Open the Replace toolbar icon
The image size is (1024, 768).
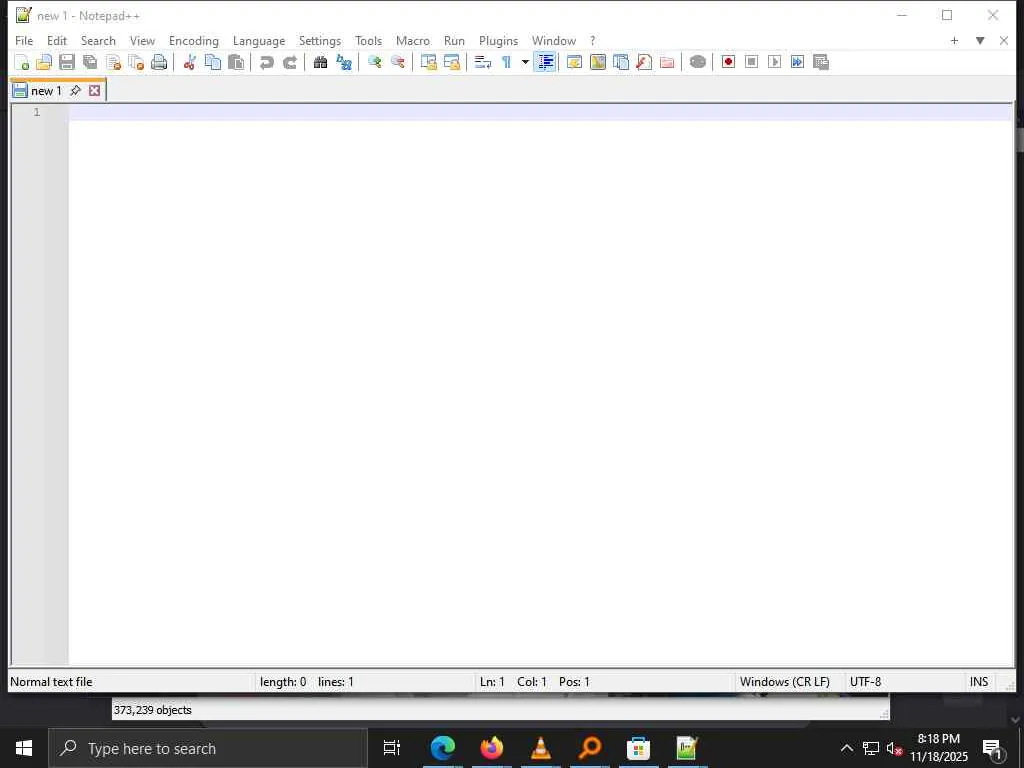(344, 62)
